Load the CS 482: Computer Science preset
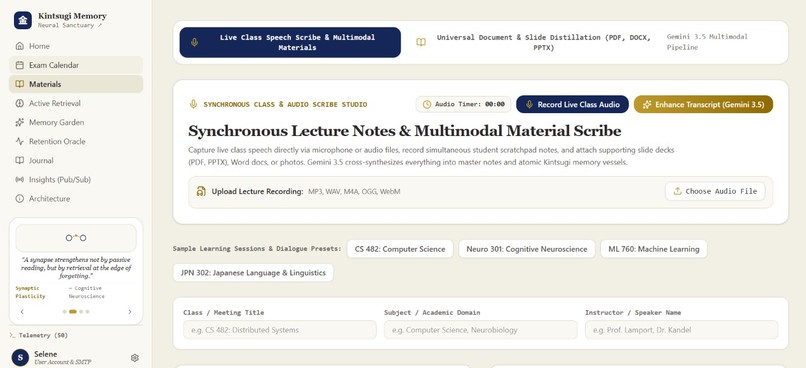806x368 pixels. [x=400, y=249]
